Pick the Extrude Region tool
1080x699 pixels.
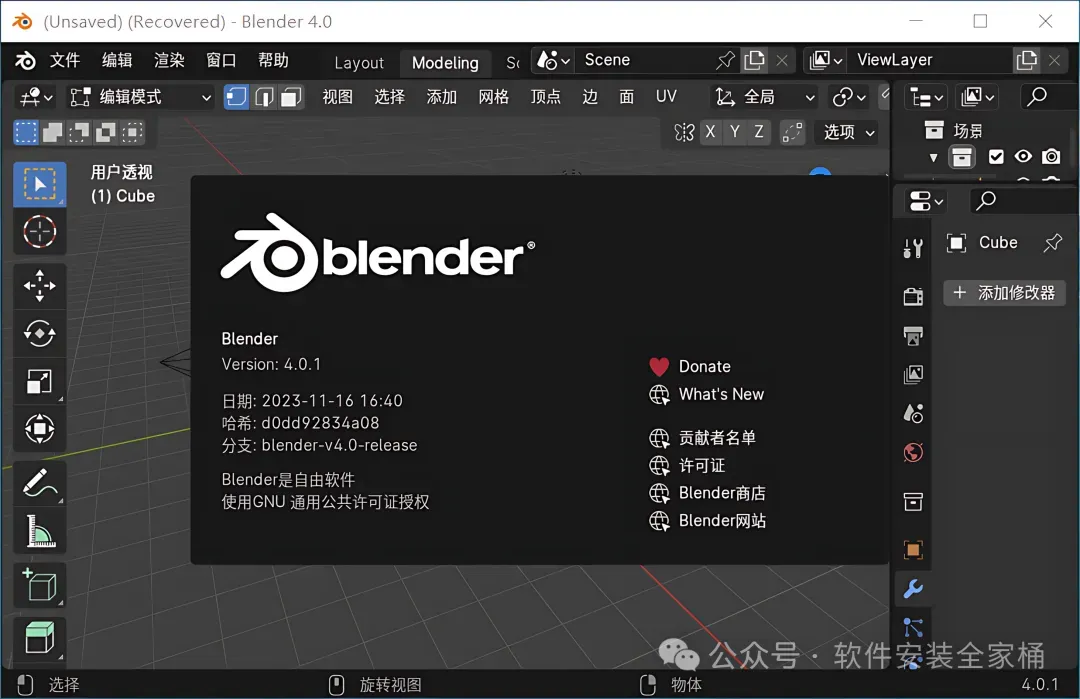click(x=40, y=638)
